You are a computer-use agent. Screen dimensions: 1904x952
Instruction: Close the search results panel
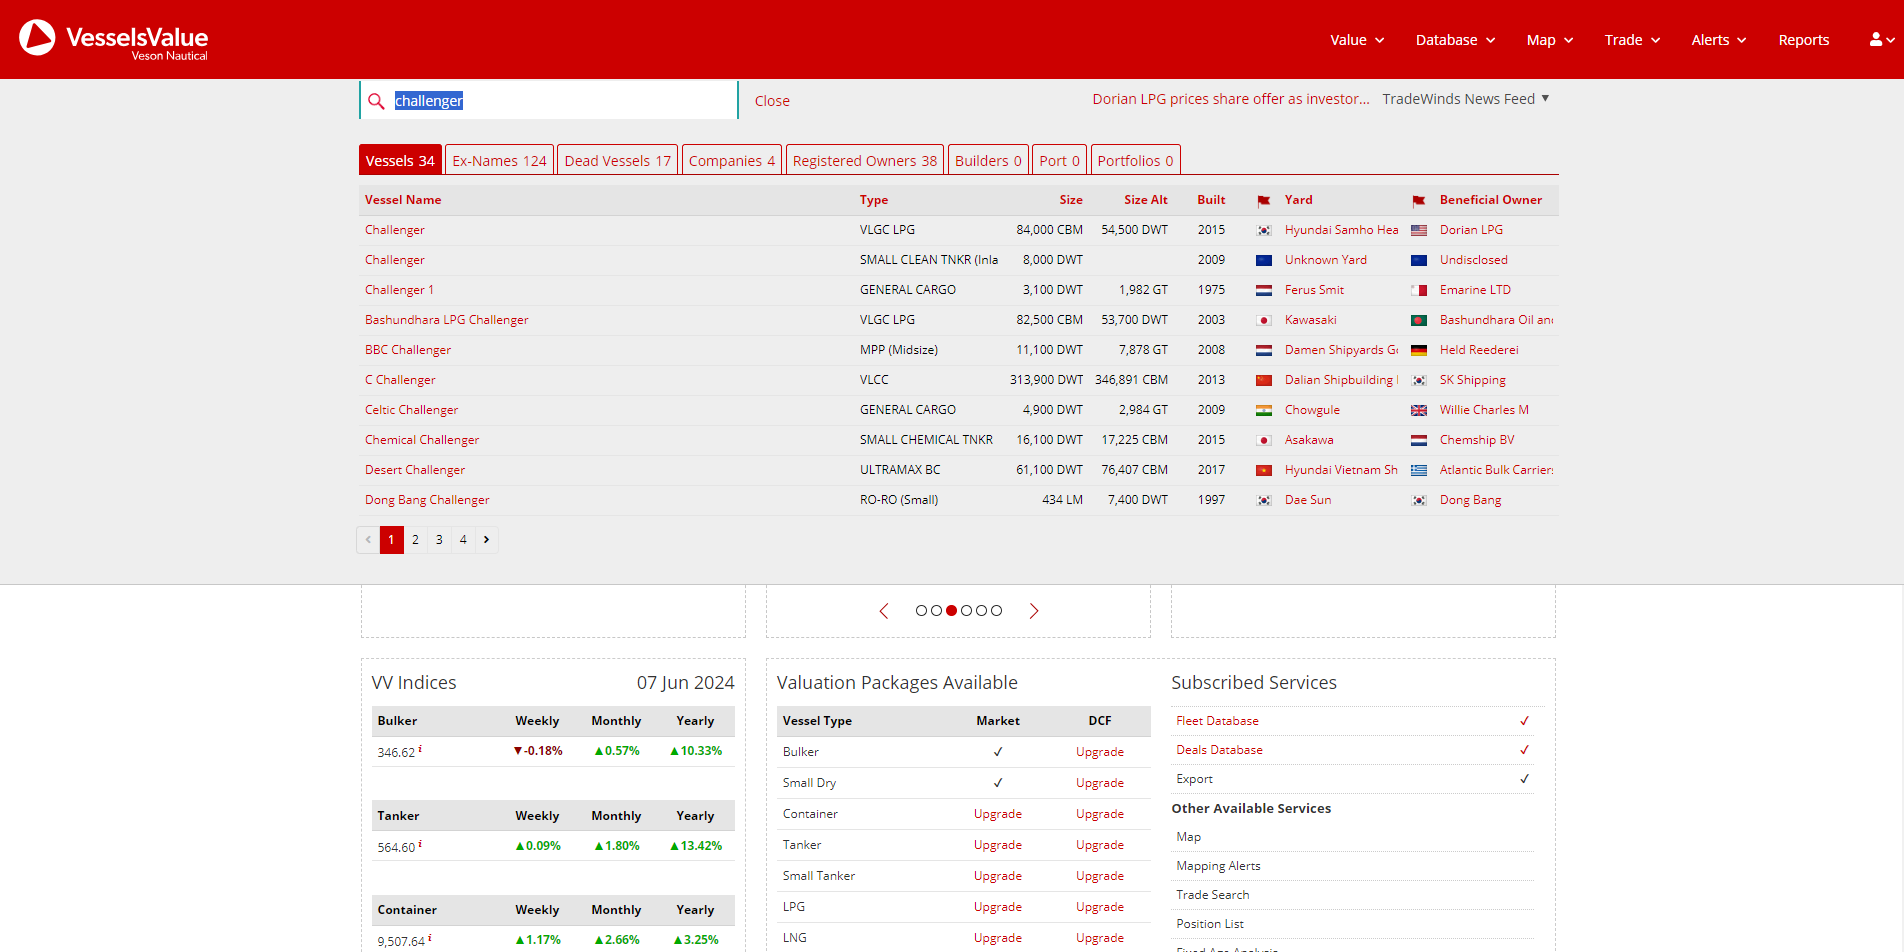click(772, 101)
